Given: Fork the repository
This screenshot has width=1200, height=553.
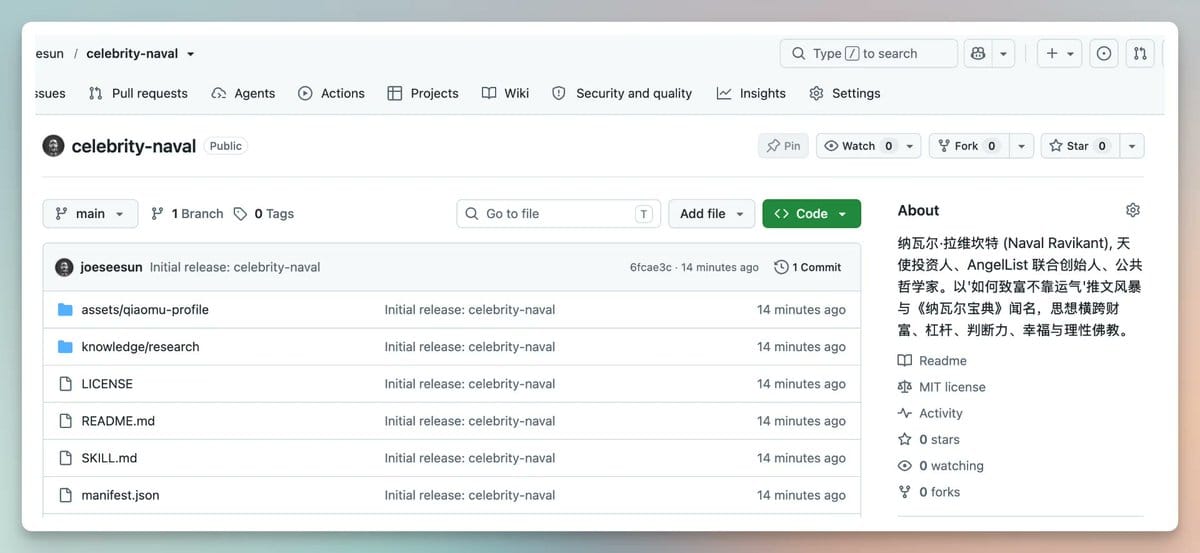Looking at the screenshot, I should point(968,146).
